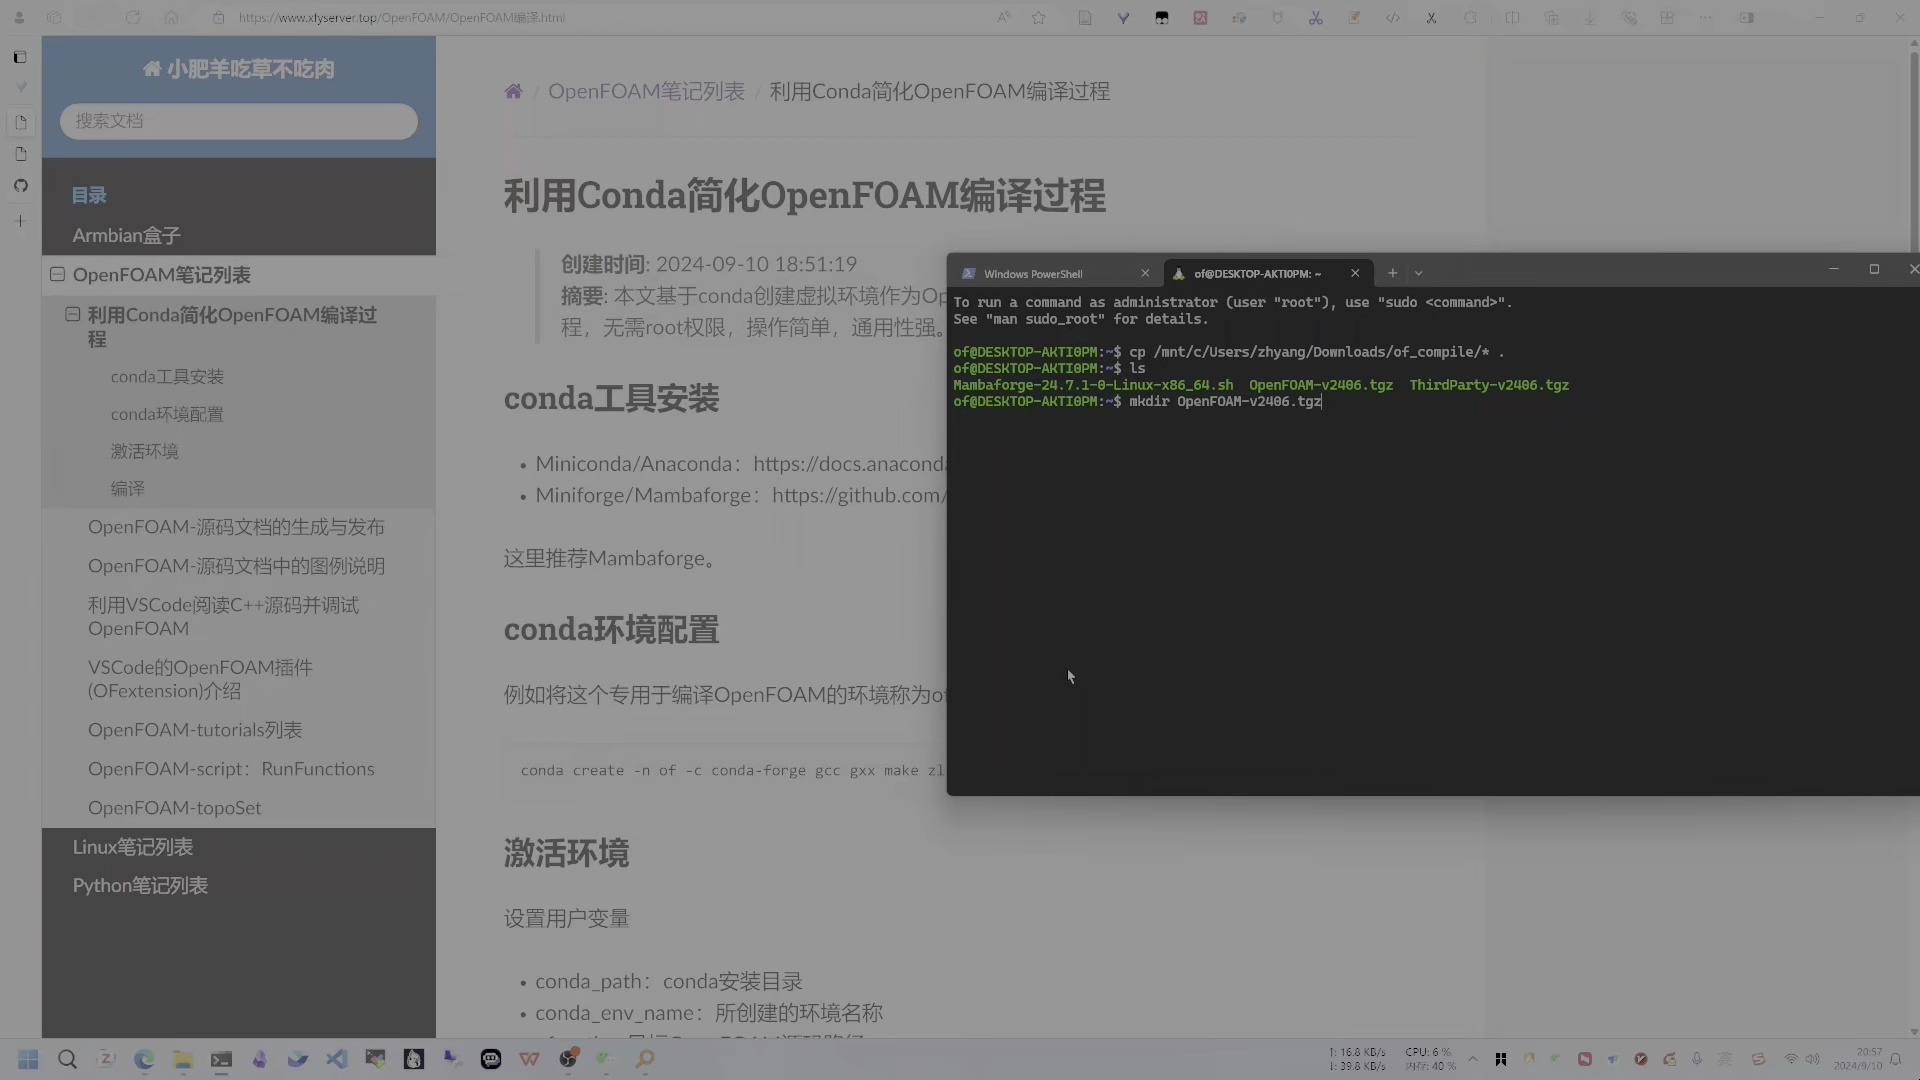Open browser downloads icon
The image size is (1920, 1080).
(1589, 18)
